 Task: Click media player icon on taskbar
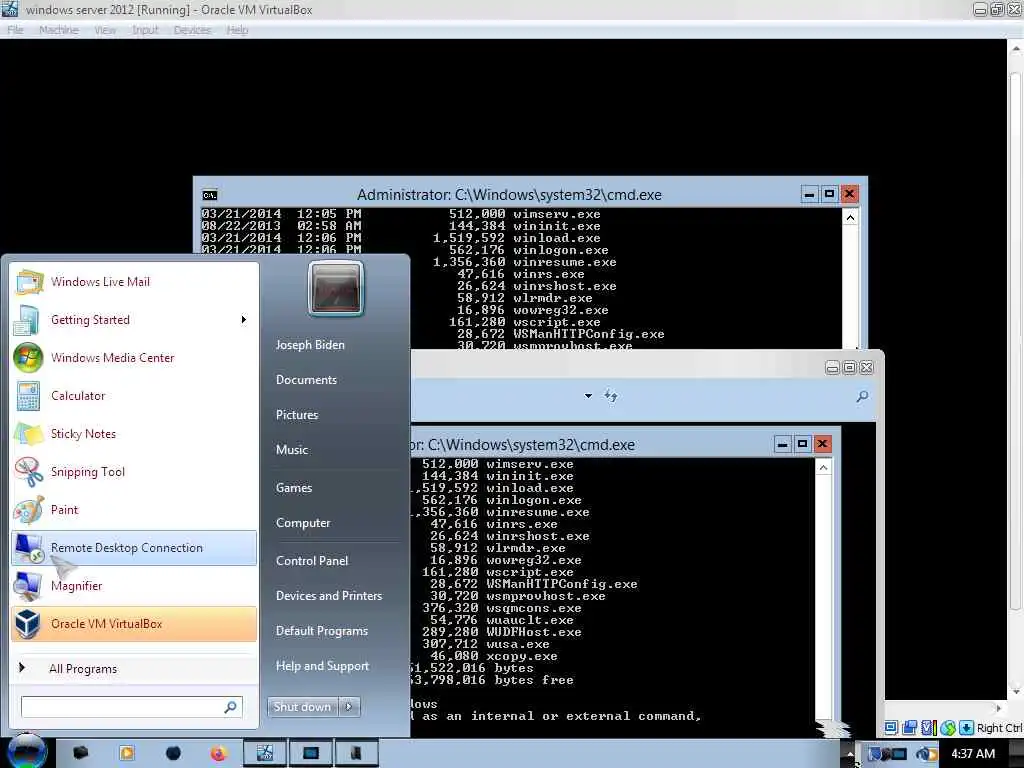coord(127,754)
